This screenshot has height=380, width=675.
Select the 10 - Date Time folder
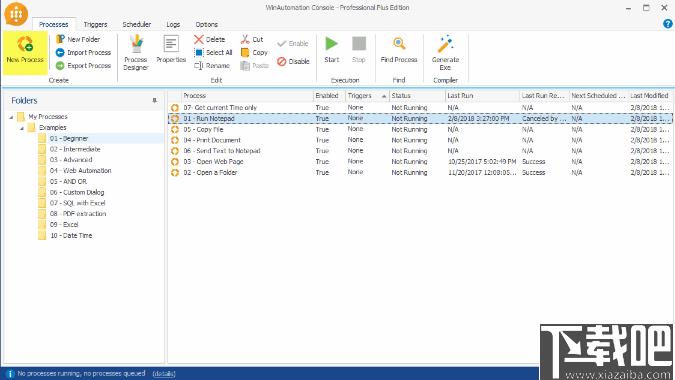pyautogui.click(x=71, y=236)
